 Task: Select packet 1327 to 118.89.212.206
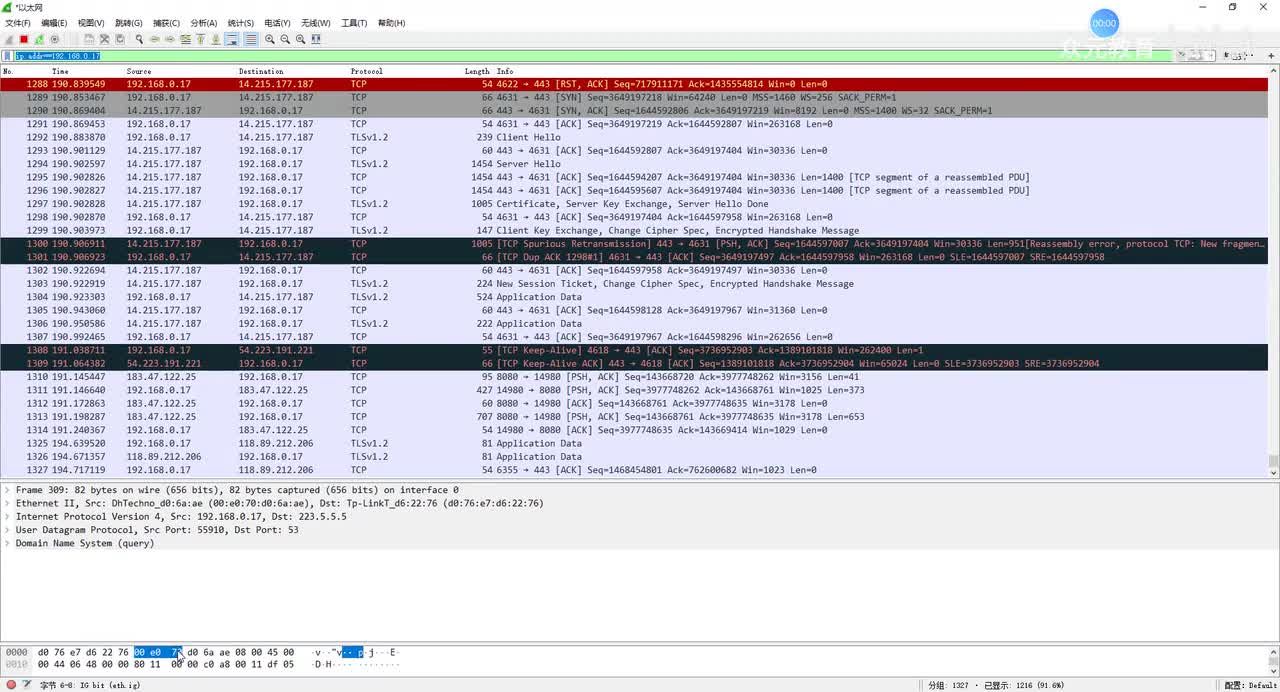click(634, 470)
